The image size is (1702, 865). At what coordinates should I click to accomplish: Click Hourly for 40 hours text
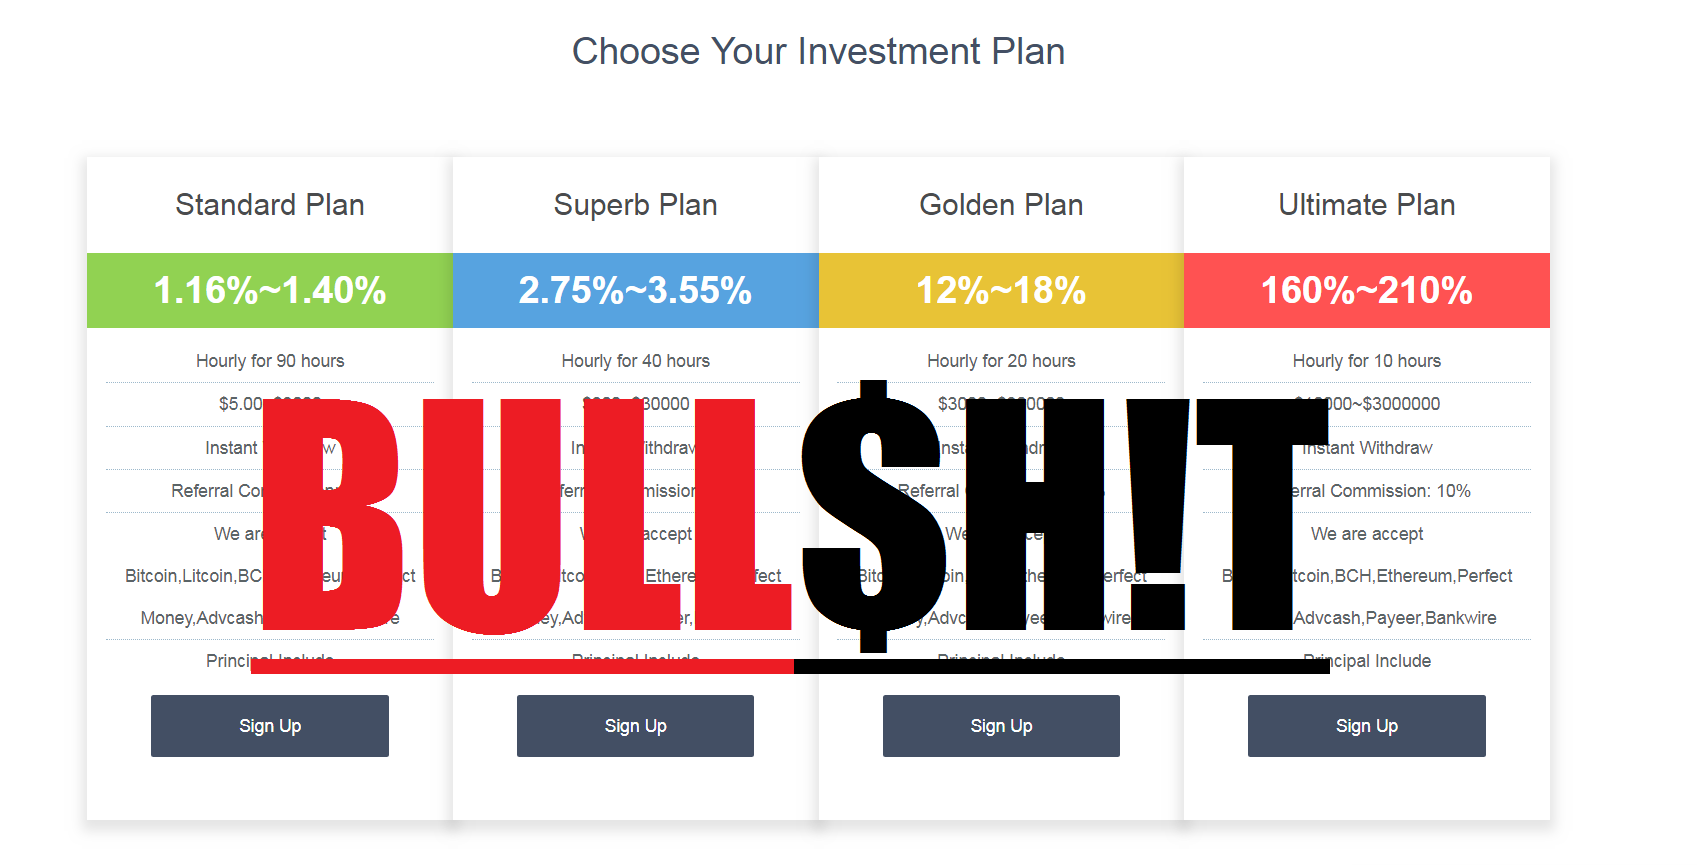636,361
